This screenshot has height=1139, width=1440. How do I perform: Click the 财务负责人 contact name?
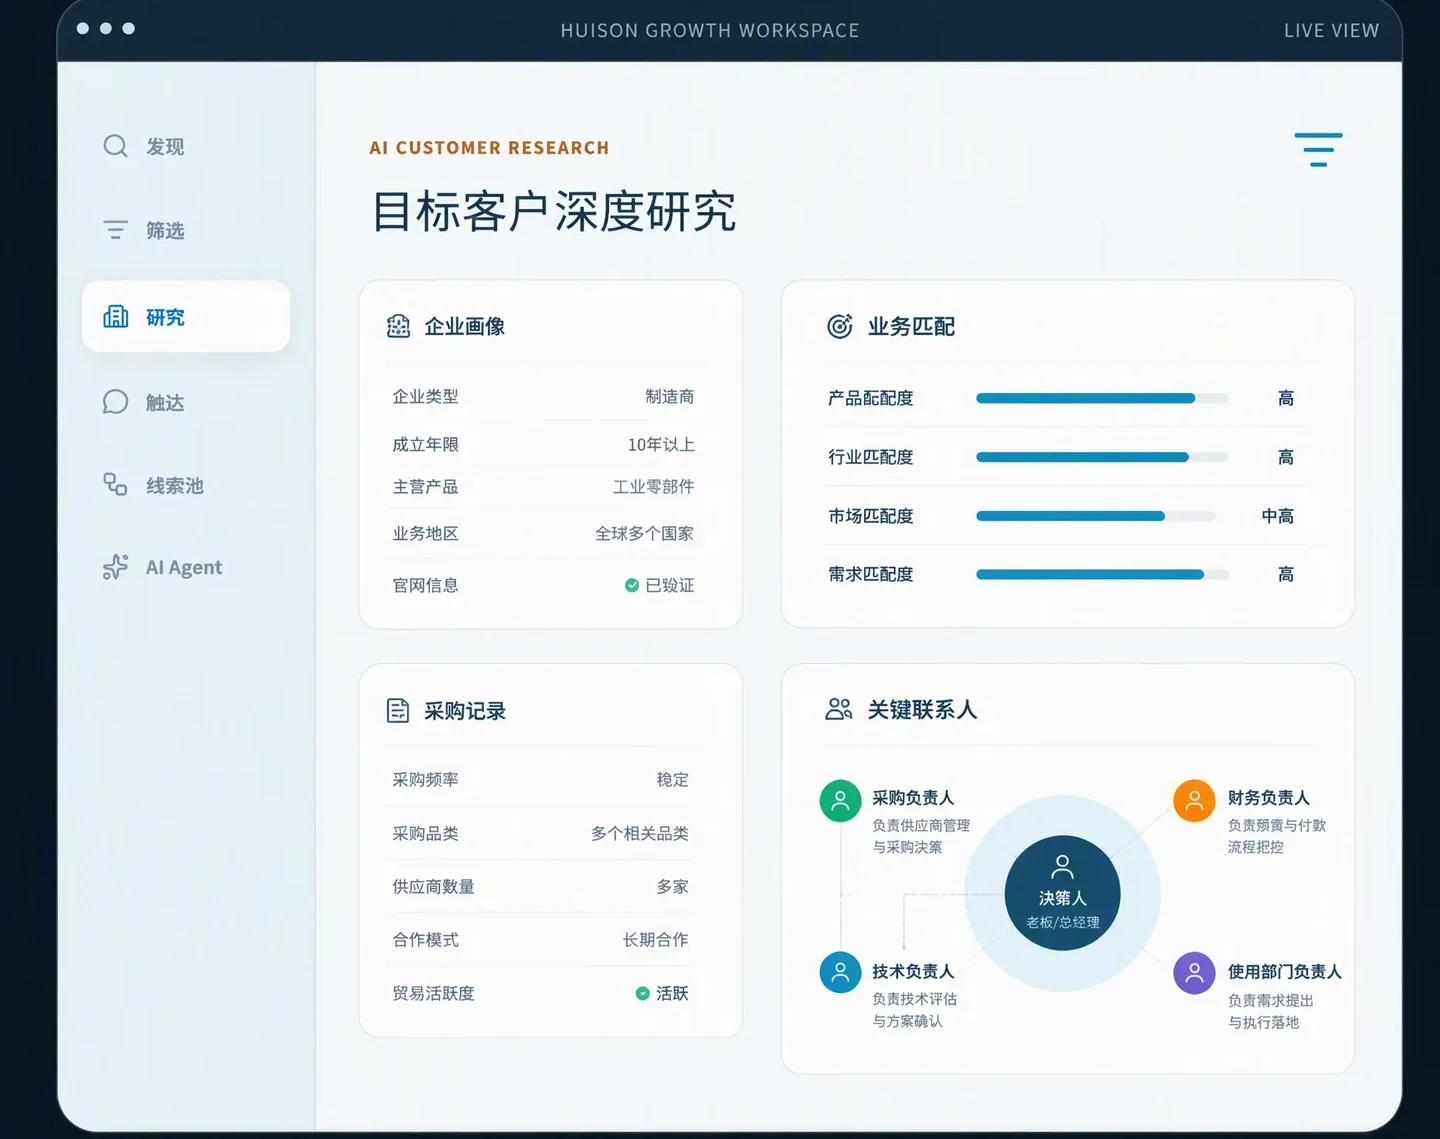pos(1269,797)
